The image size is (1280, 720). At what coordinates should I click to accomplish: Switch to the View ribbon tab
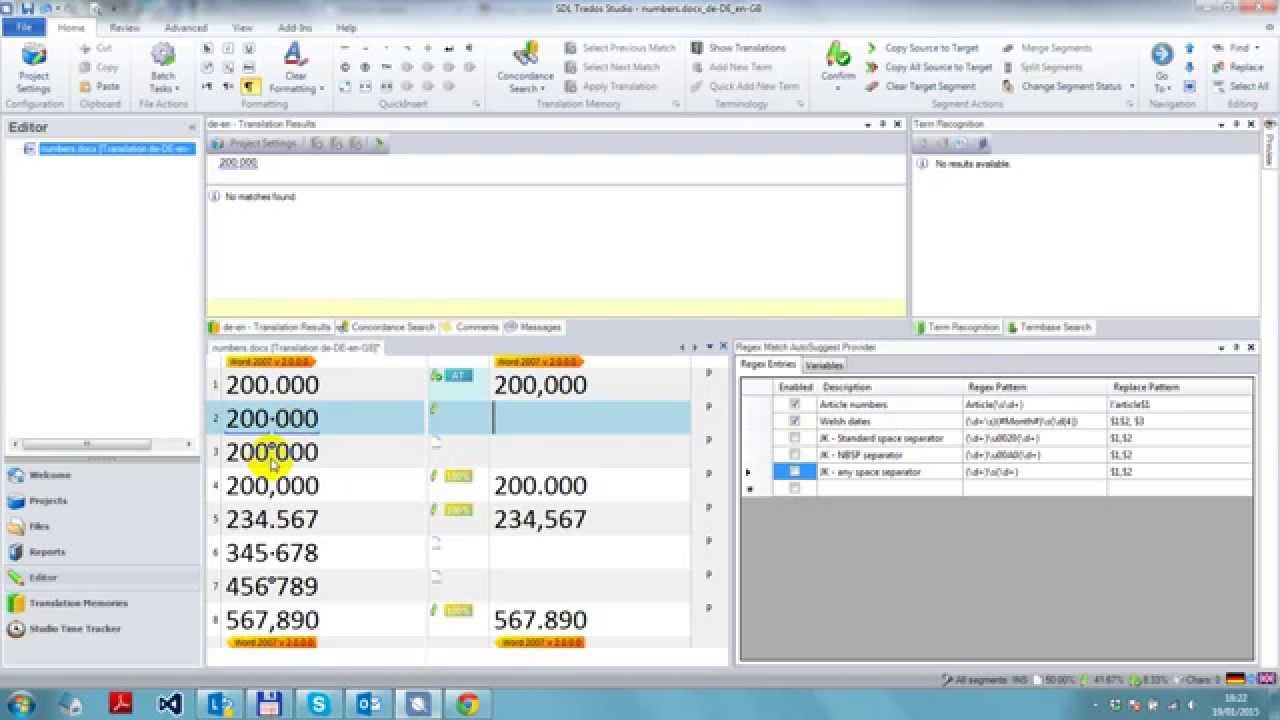(242, 28)
